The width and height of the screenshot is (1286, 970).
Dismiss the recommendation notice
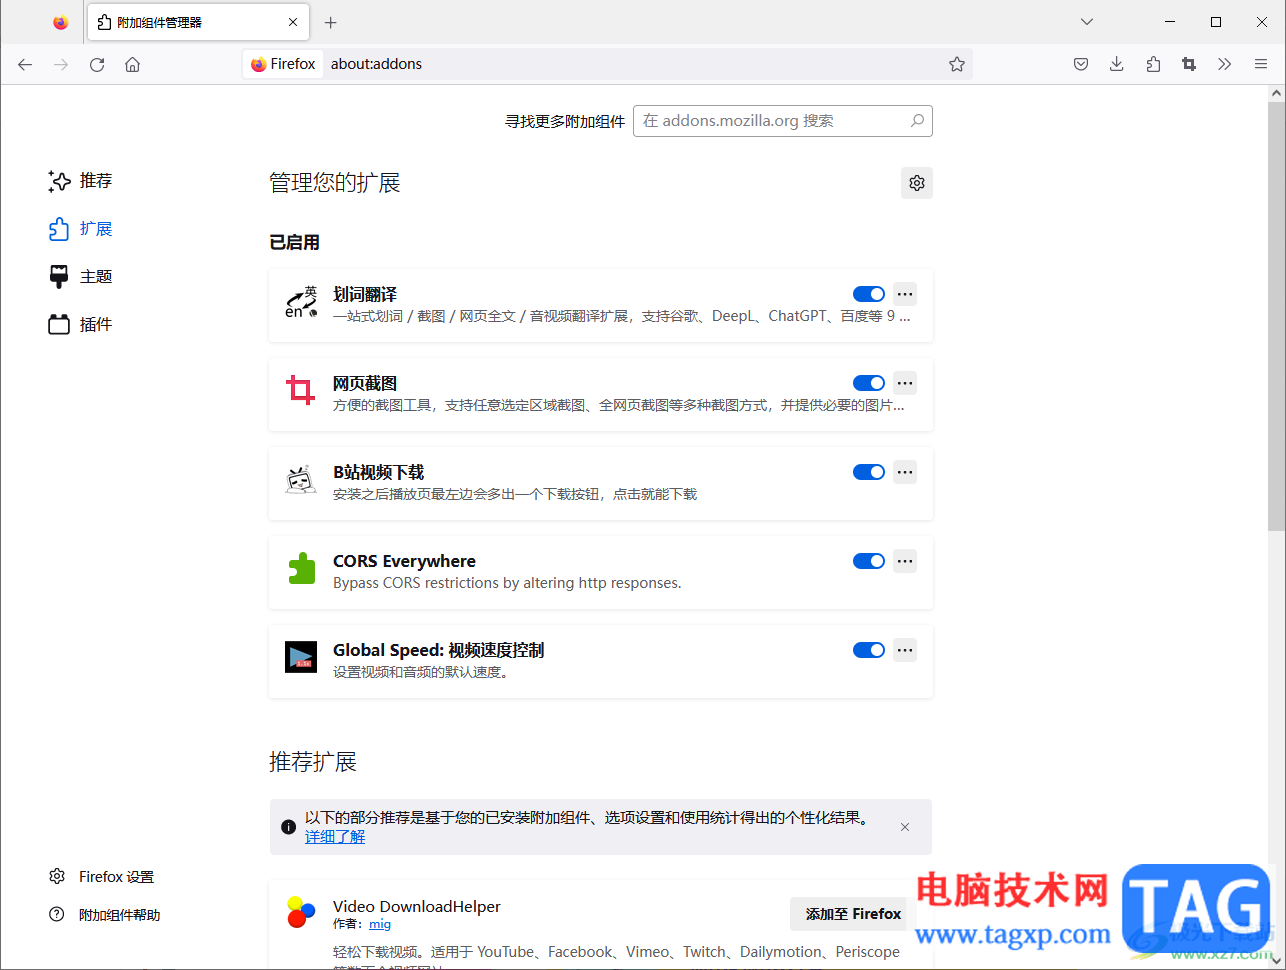coord(905,827)
